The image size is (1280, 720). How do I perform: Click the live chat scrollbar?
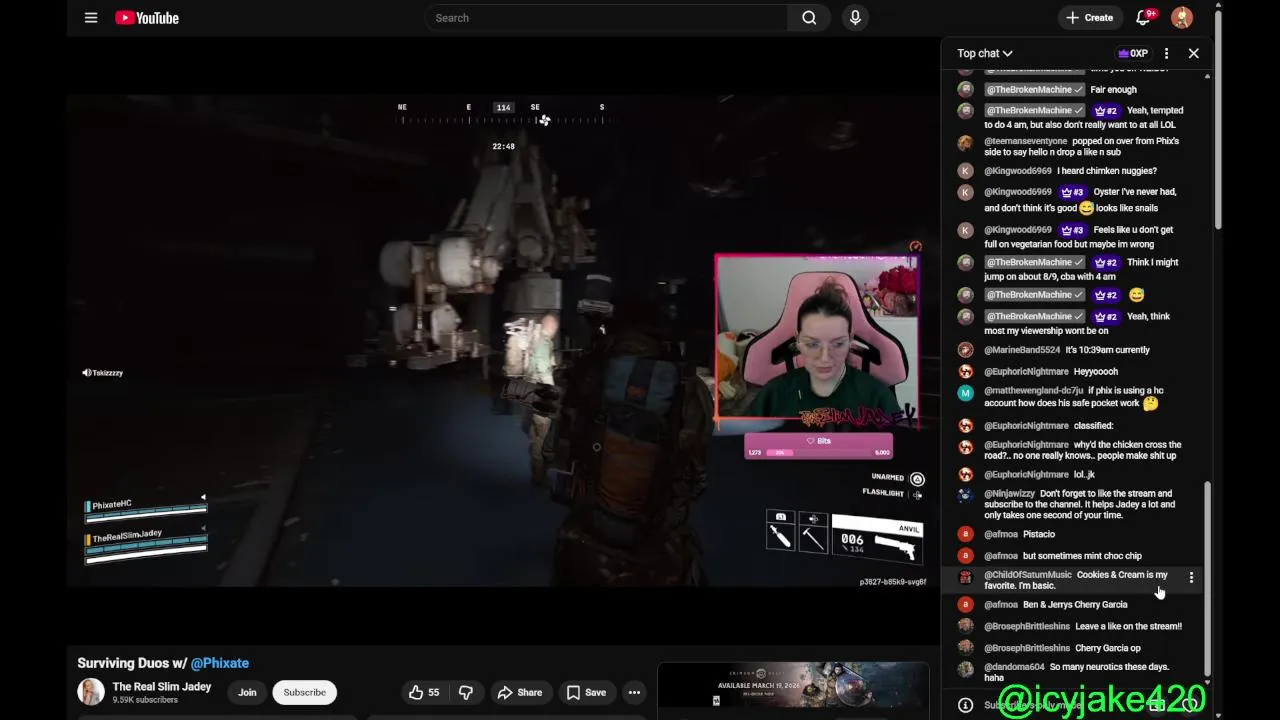tap(1207, 580)
